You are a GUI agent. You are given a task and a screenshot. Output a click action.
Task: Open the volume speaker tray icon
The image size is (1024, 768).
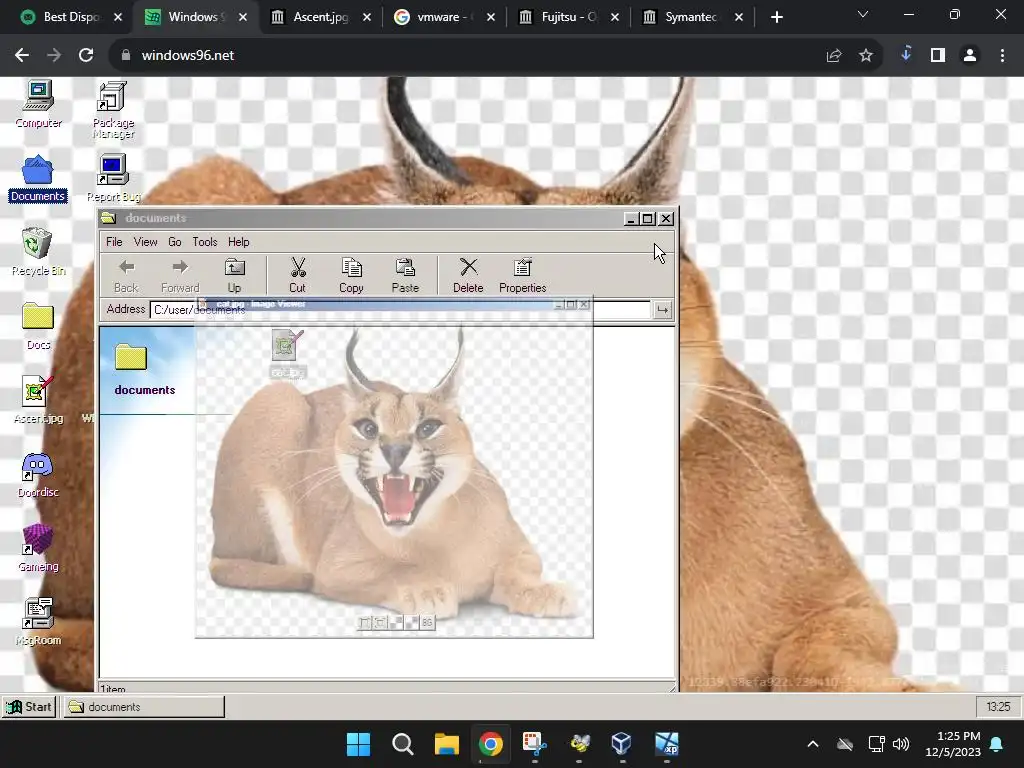[901, 744]
